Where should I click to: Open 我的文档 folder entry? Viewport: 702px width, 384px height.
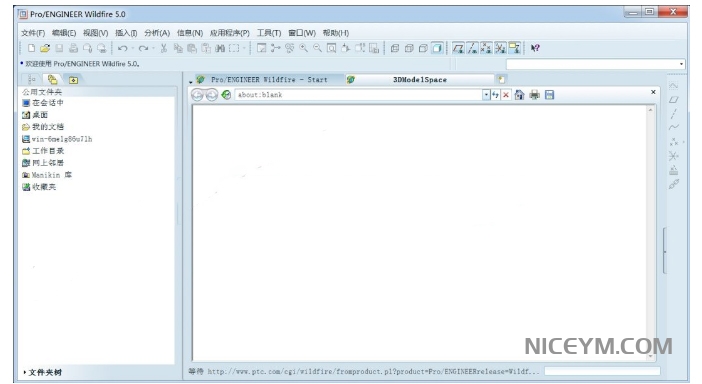point(43,127)
